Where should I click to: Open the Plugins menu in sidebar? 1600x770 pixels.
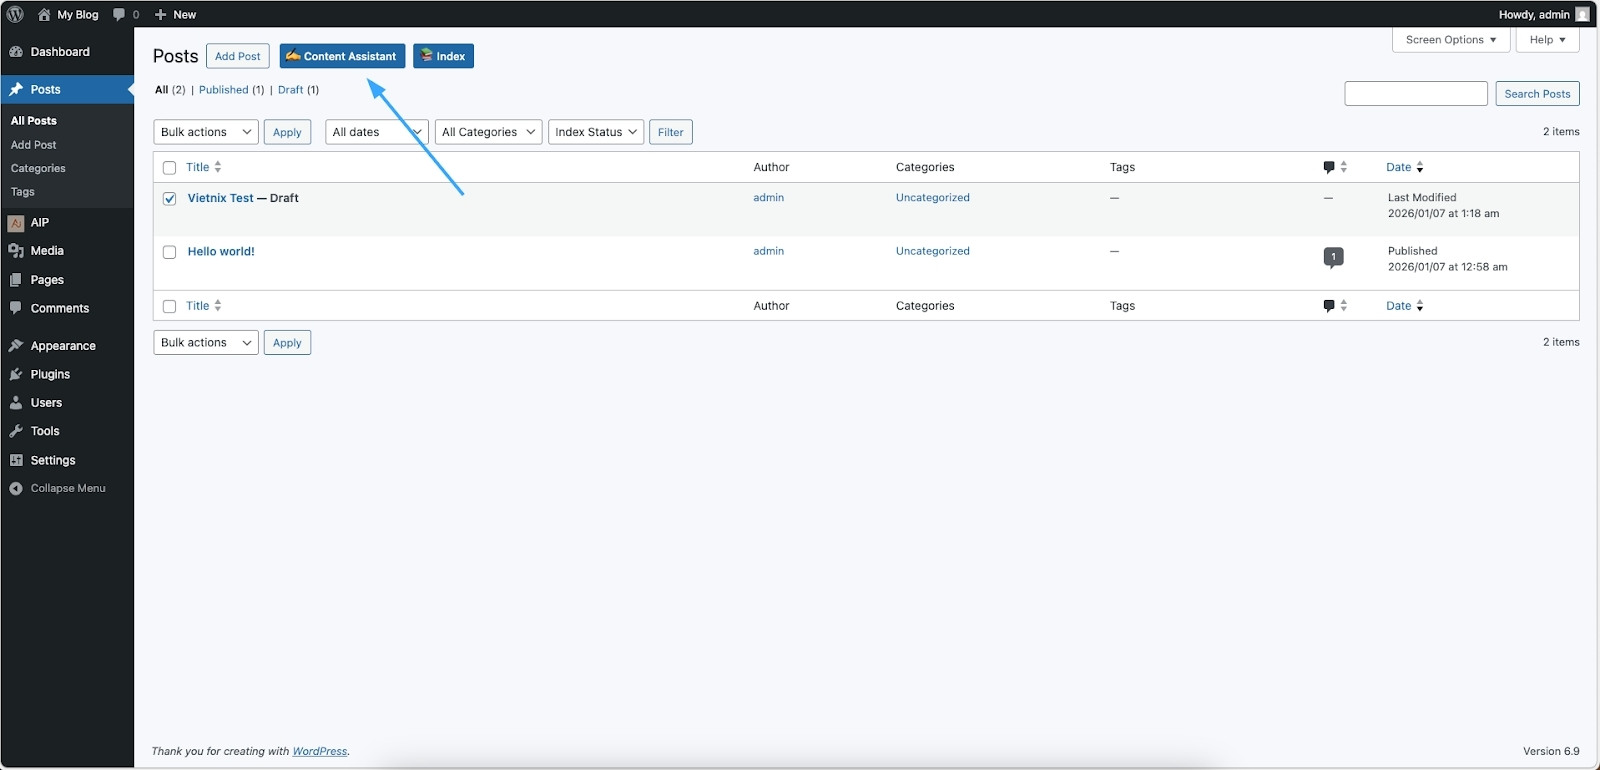[x=50, y=374]
